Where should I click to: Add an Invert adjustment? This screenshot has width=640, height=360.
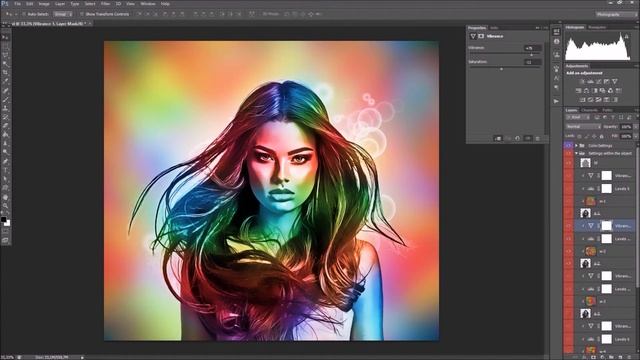(582, 100)
